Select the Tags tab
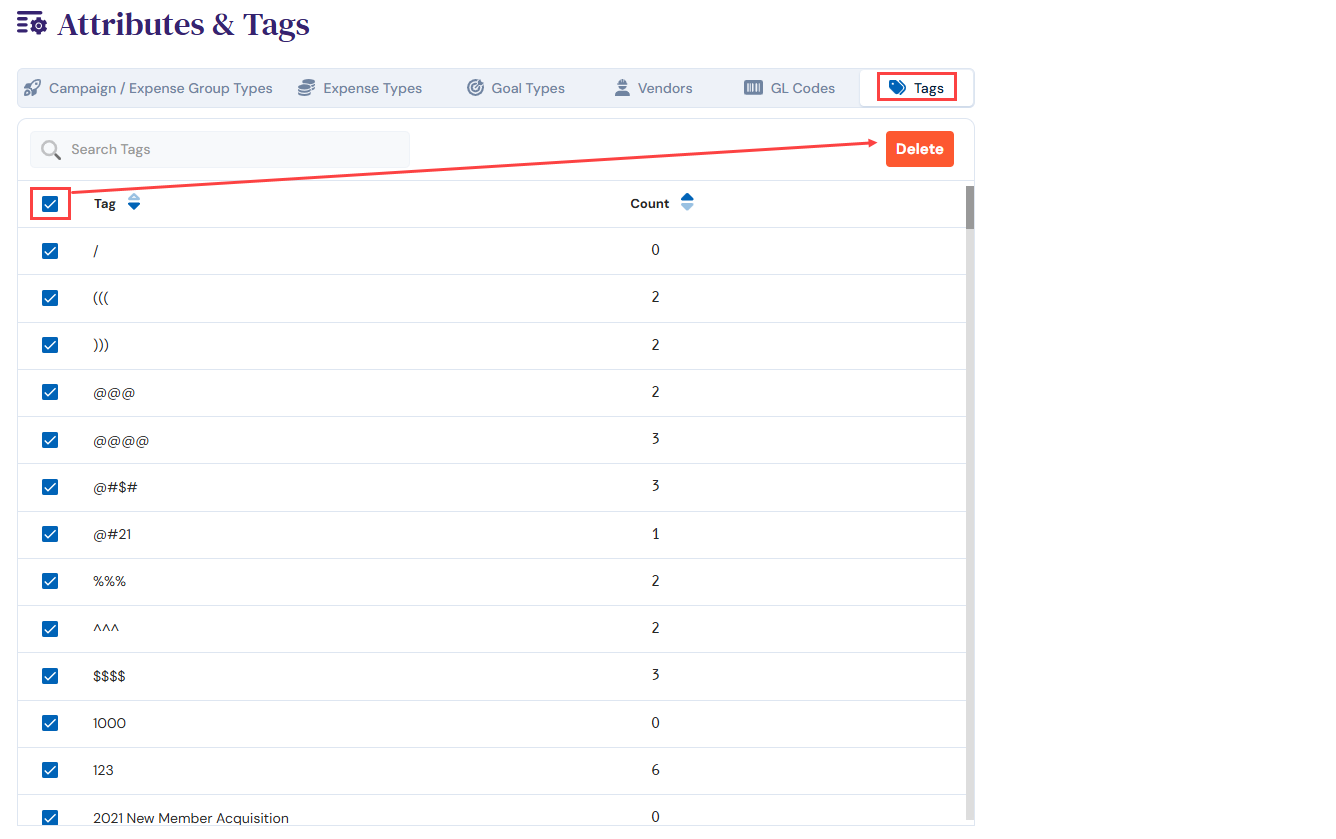The width and height of the screenshot is (1336, 839). 917,88
